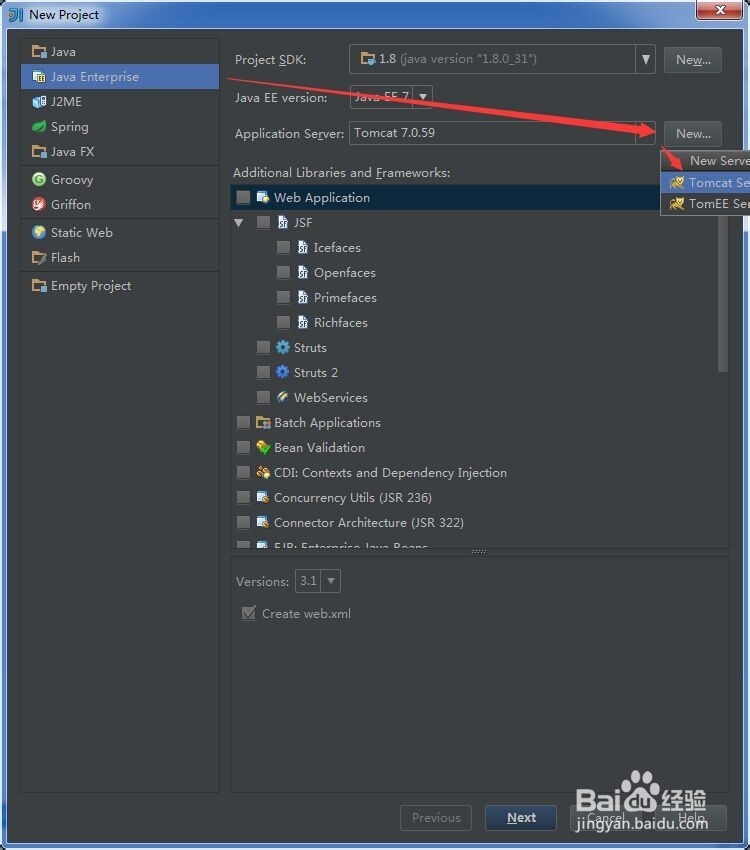750x850 pixels.
Task: Tick the WebServices checkbox
Action: pos(263,397)
